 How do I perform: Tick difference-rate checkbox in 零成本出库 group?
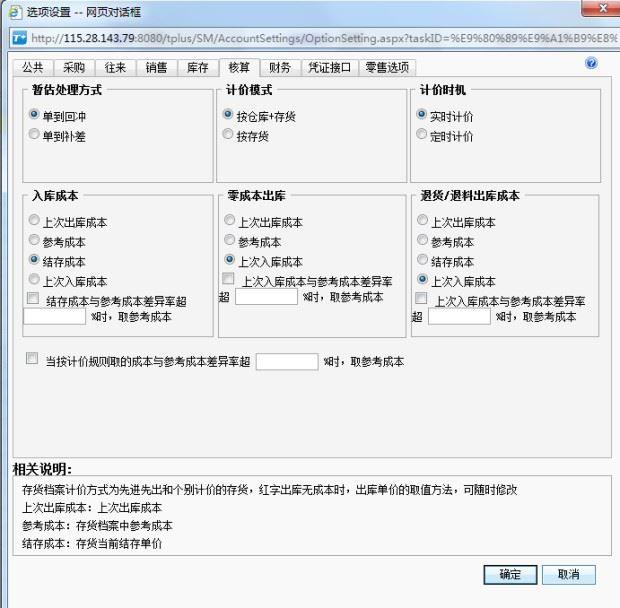pos(228,278)
